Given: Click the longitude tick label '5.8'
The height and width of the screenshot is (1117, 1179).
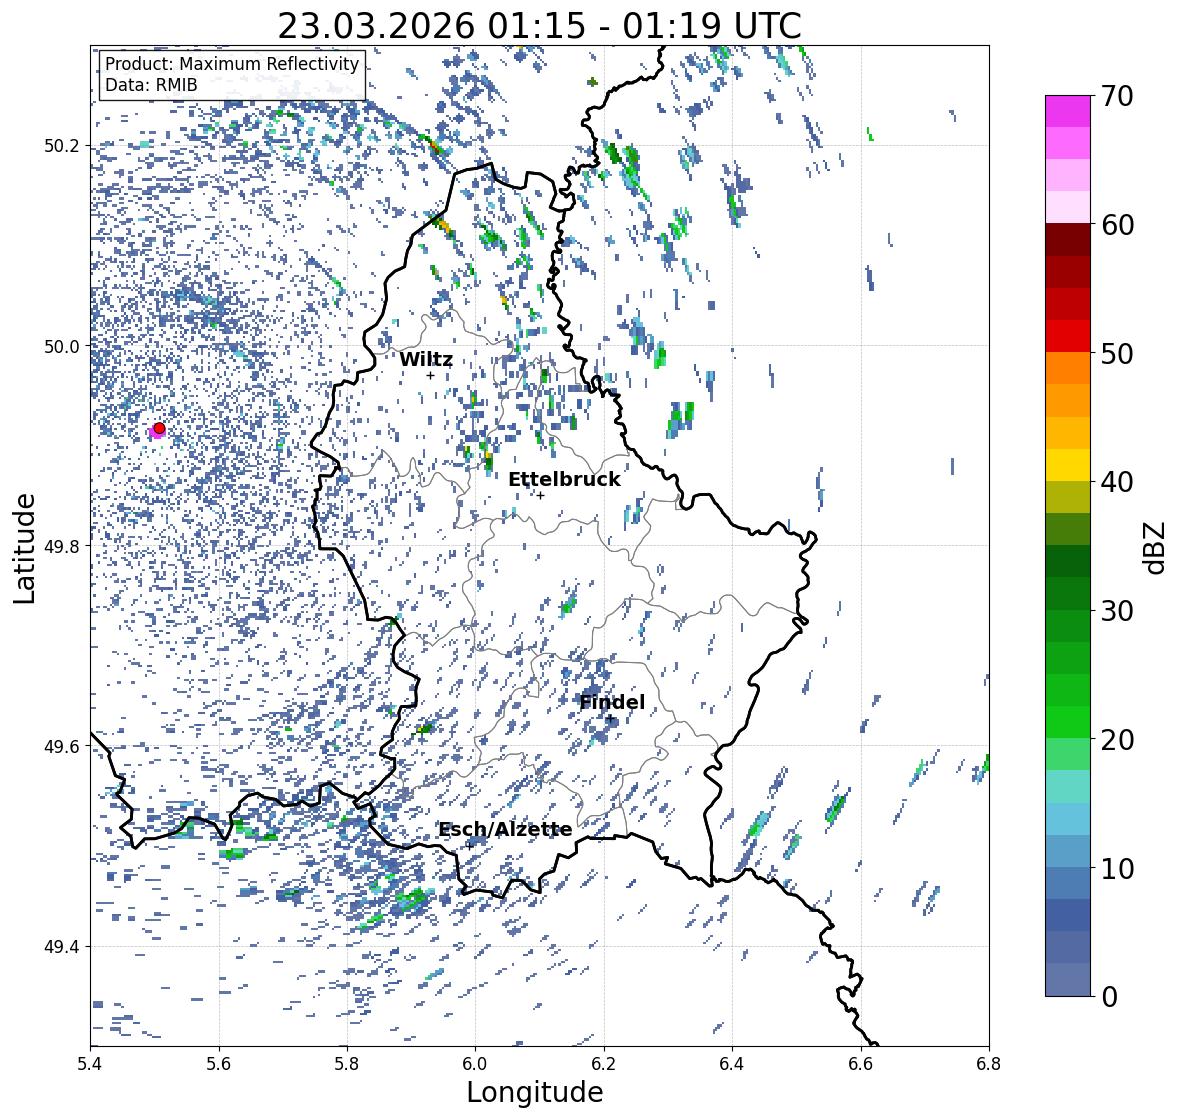Looking at the screenshot, I should click(347, 1063).
